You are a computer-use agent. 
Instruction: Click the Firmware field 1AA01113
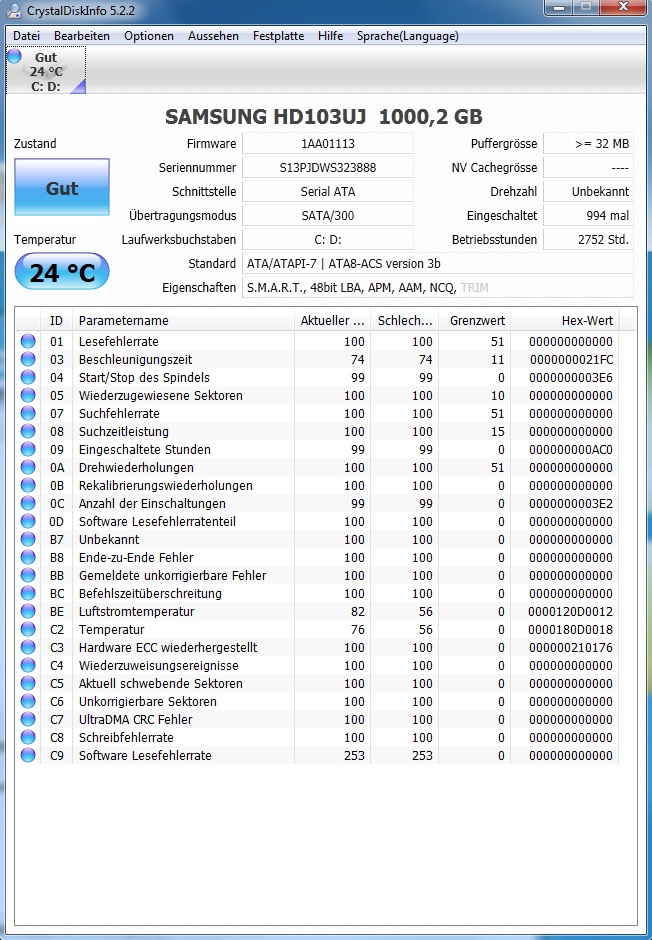click(328, 143)
